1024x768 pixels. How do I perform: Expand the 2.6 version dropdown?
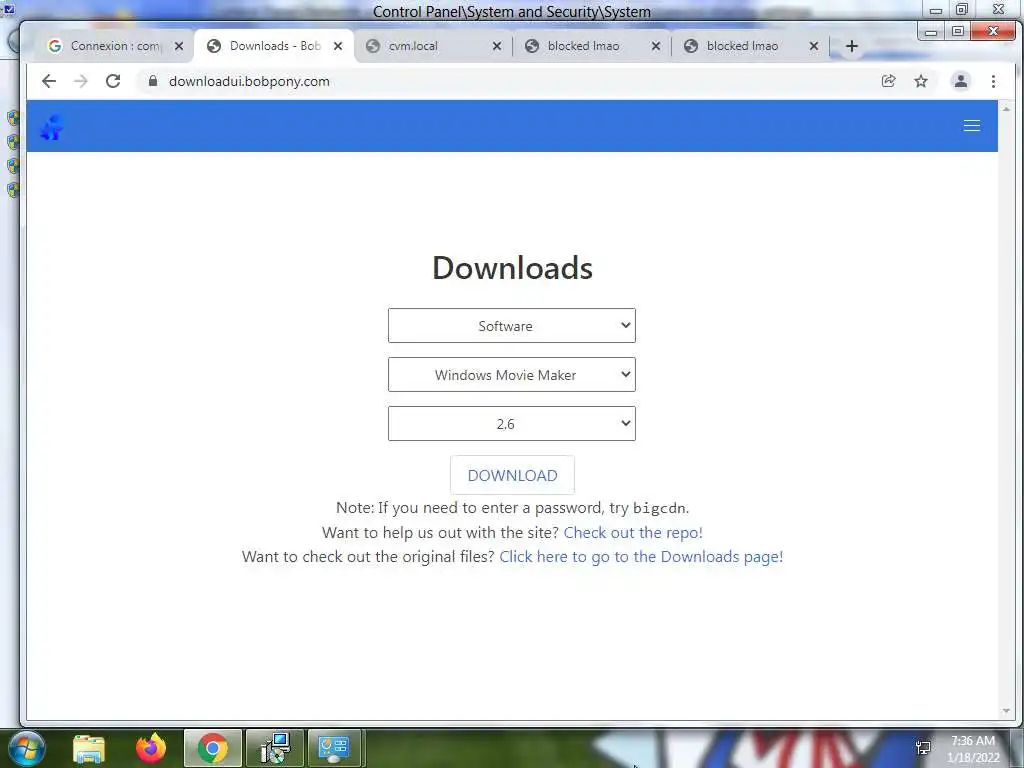click(511, 423)
